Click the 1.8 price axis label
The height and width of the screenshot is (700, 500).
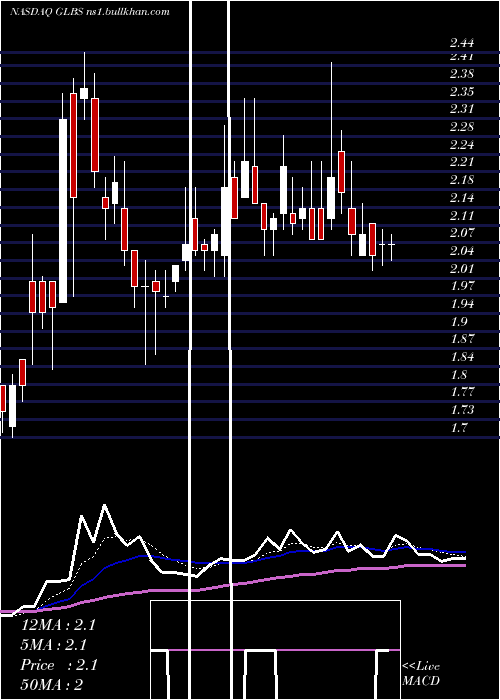coord(458,375)
